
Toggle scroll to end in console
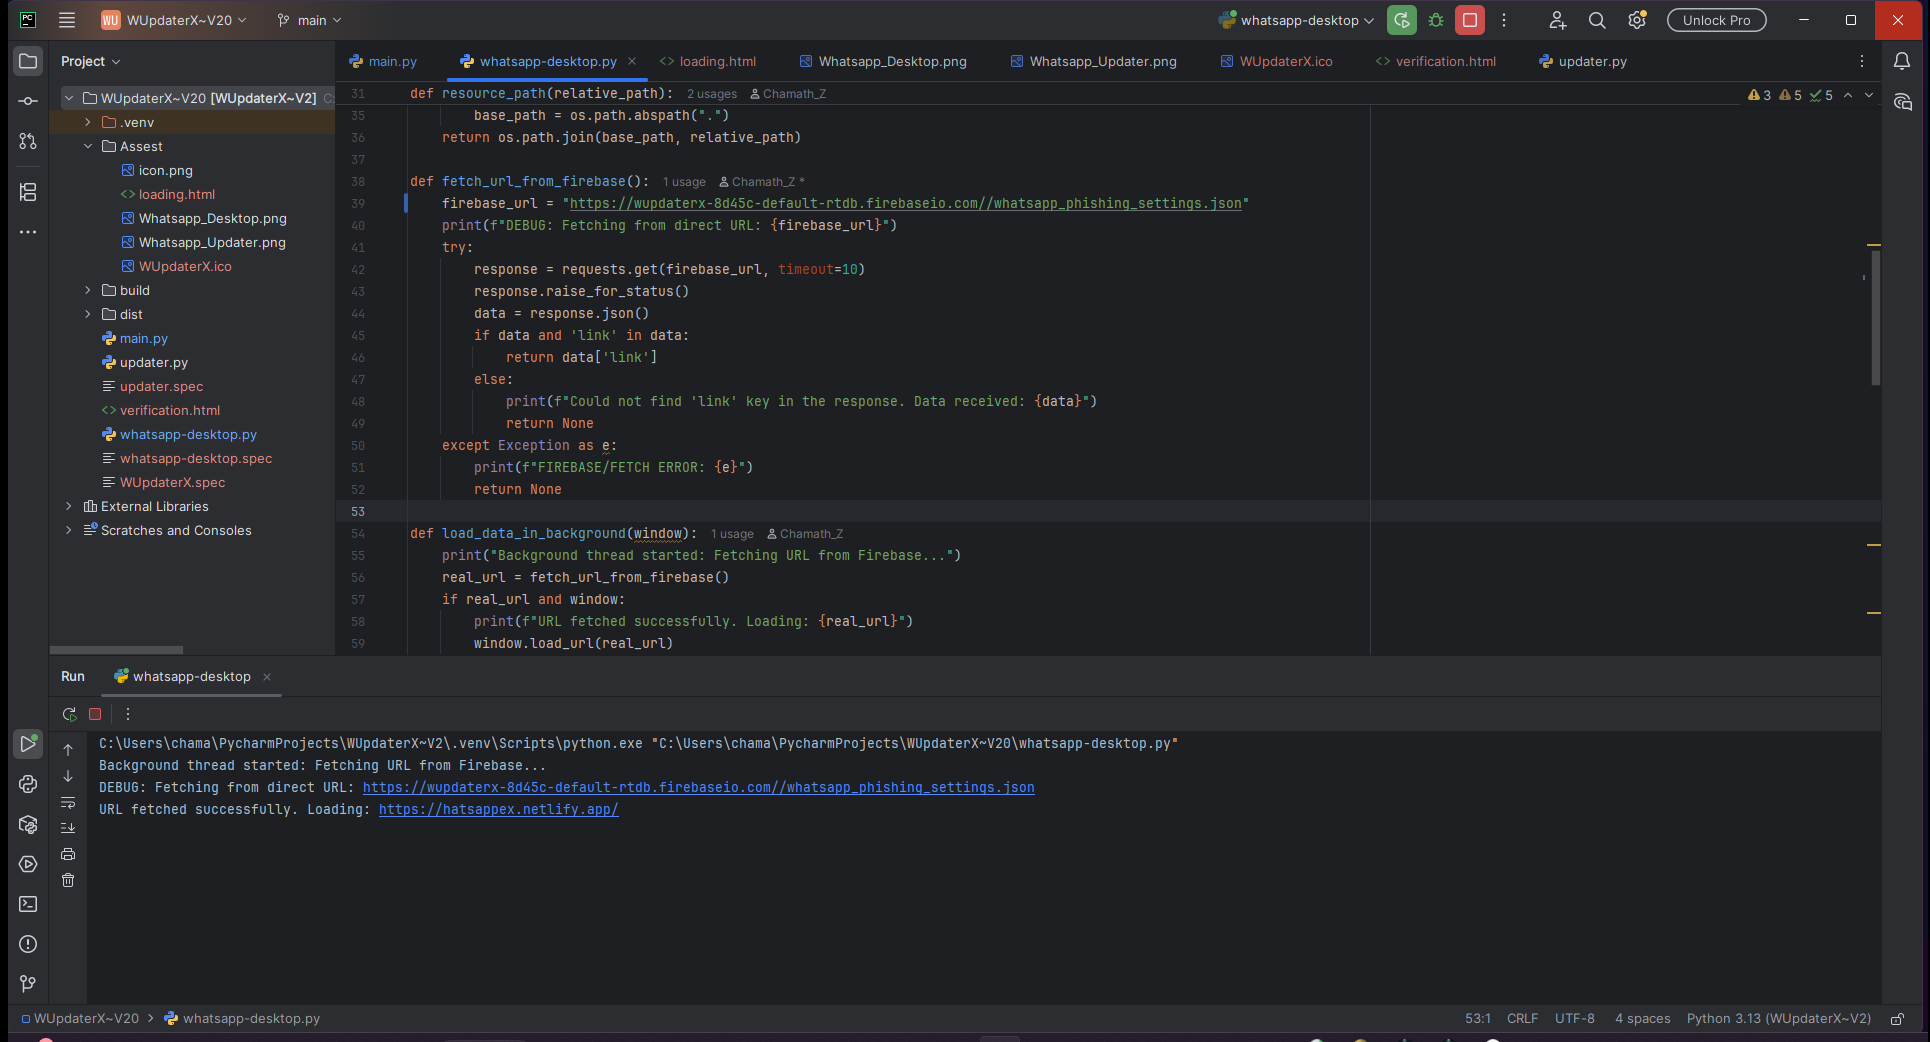click(68, 828)
